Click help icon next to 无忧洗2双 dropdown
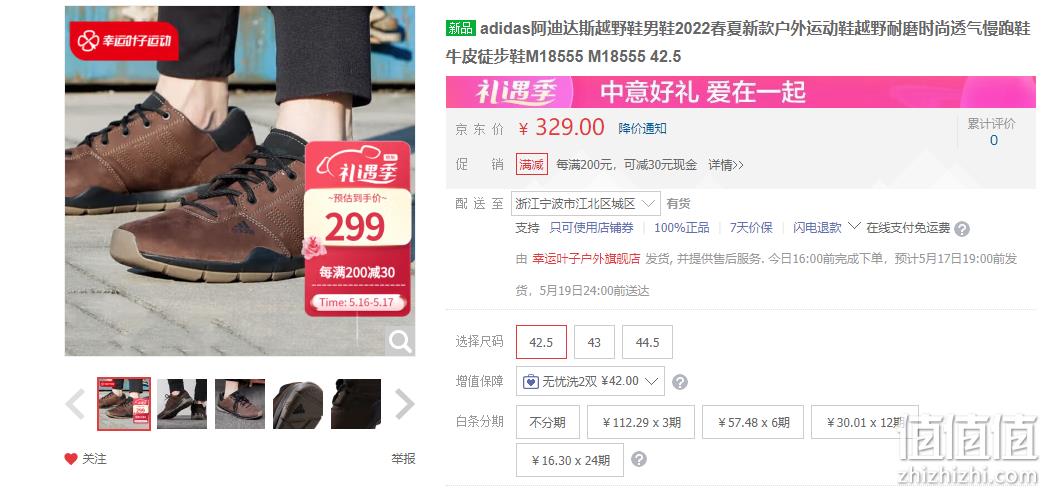The width and height of the screenshot is (1047, 493). 679,382
